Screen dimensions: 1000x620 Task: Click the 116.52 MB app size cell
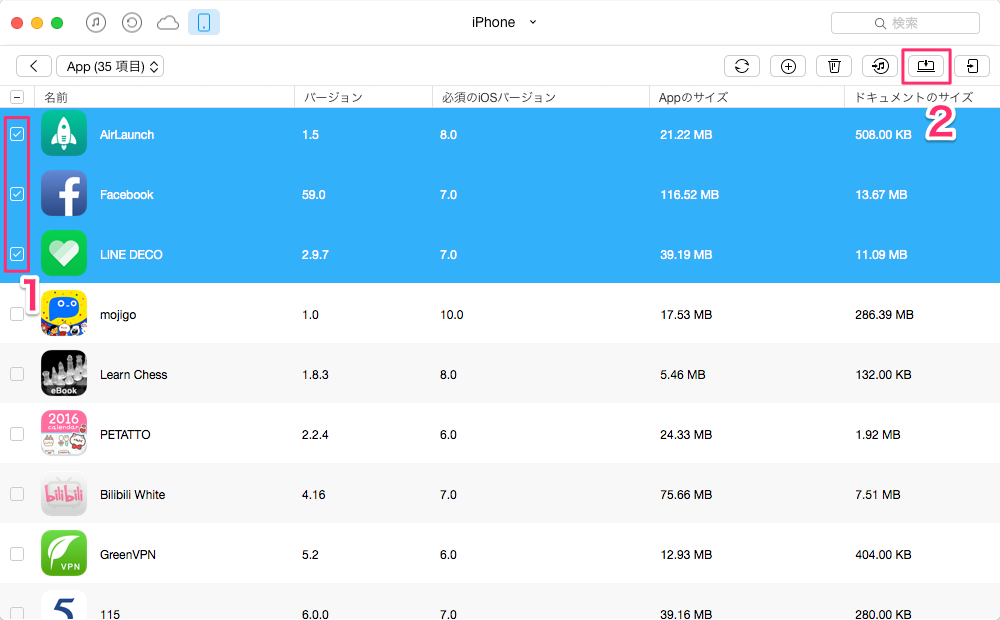click(x=689, y=195)
